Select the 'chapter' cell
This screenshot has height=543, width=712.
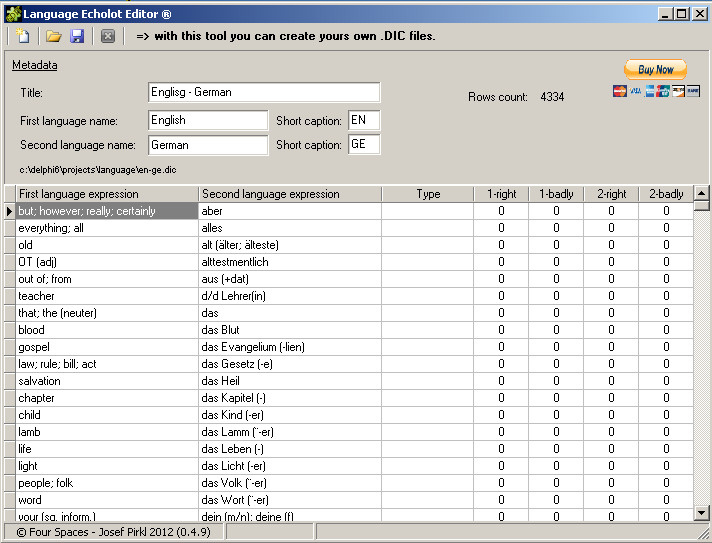click(107, 398)
